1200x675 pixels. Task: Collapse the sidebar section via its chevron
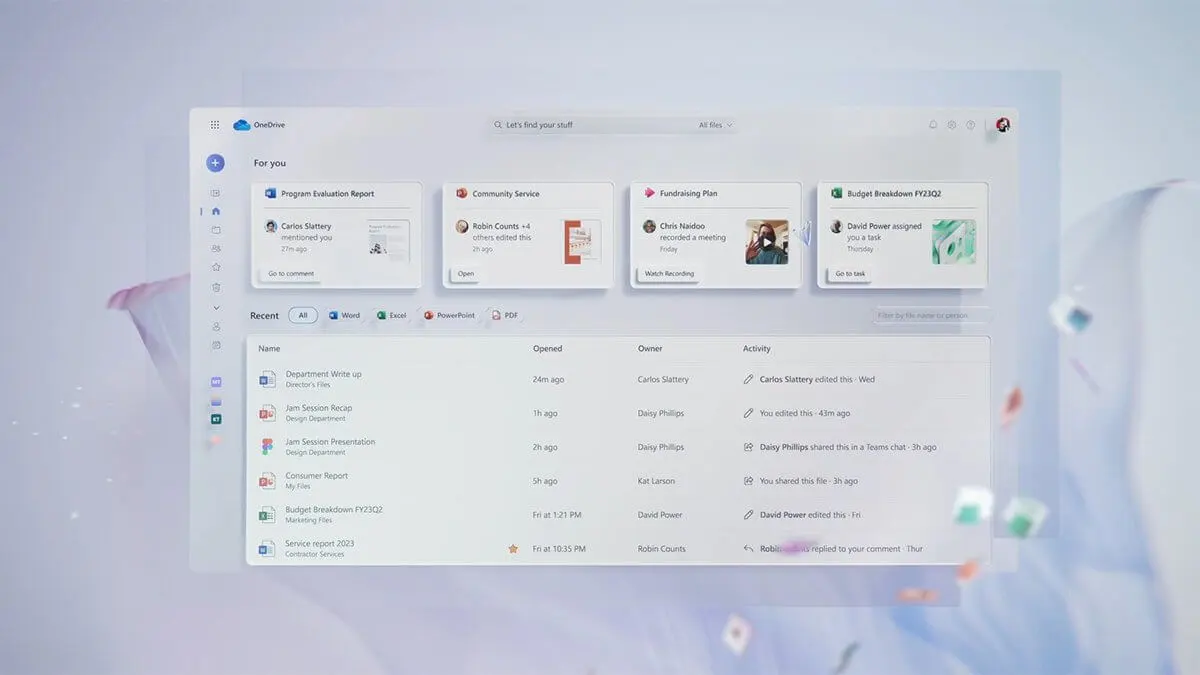click(214, 308)
